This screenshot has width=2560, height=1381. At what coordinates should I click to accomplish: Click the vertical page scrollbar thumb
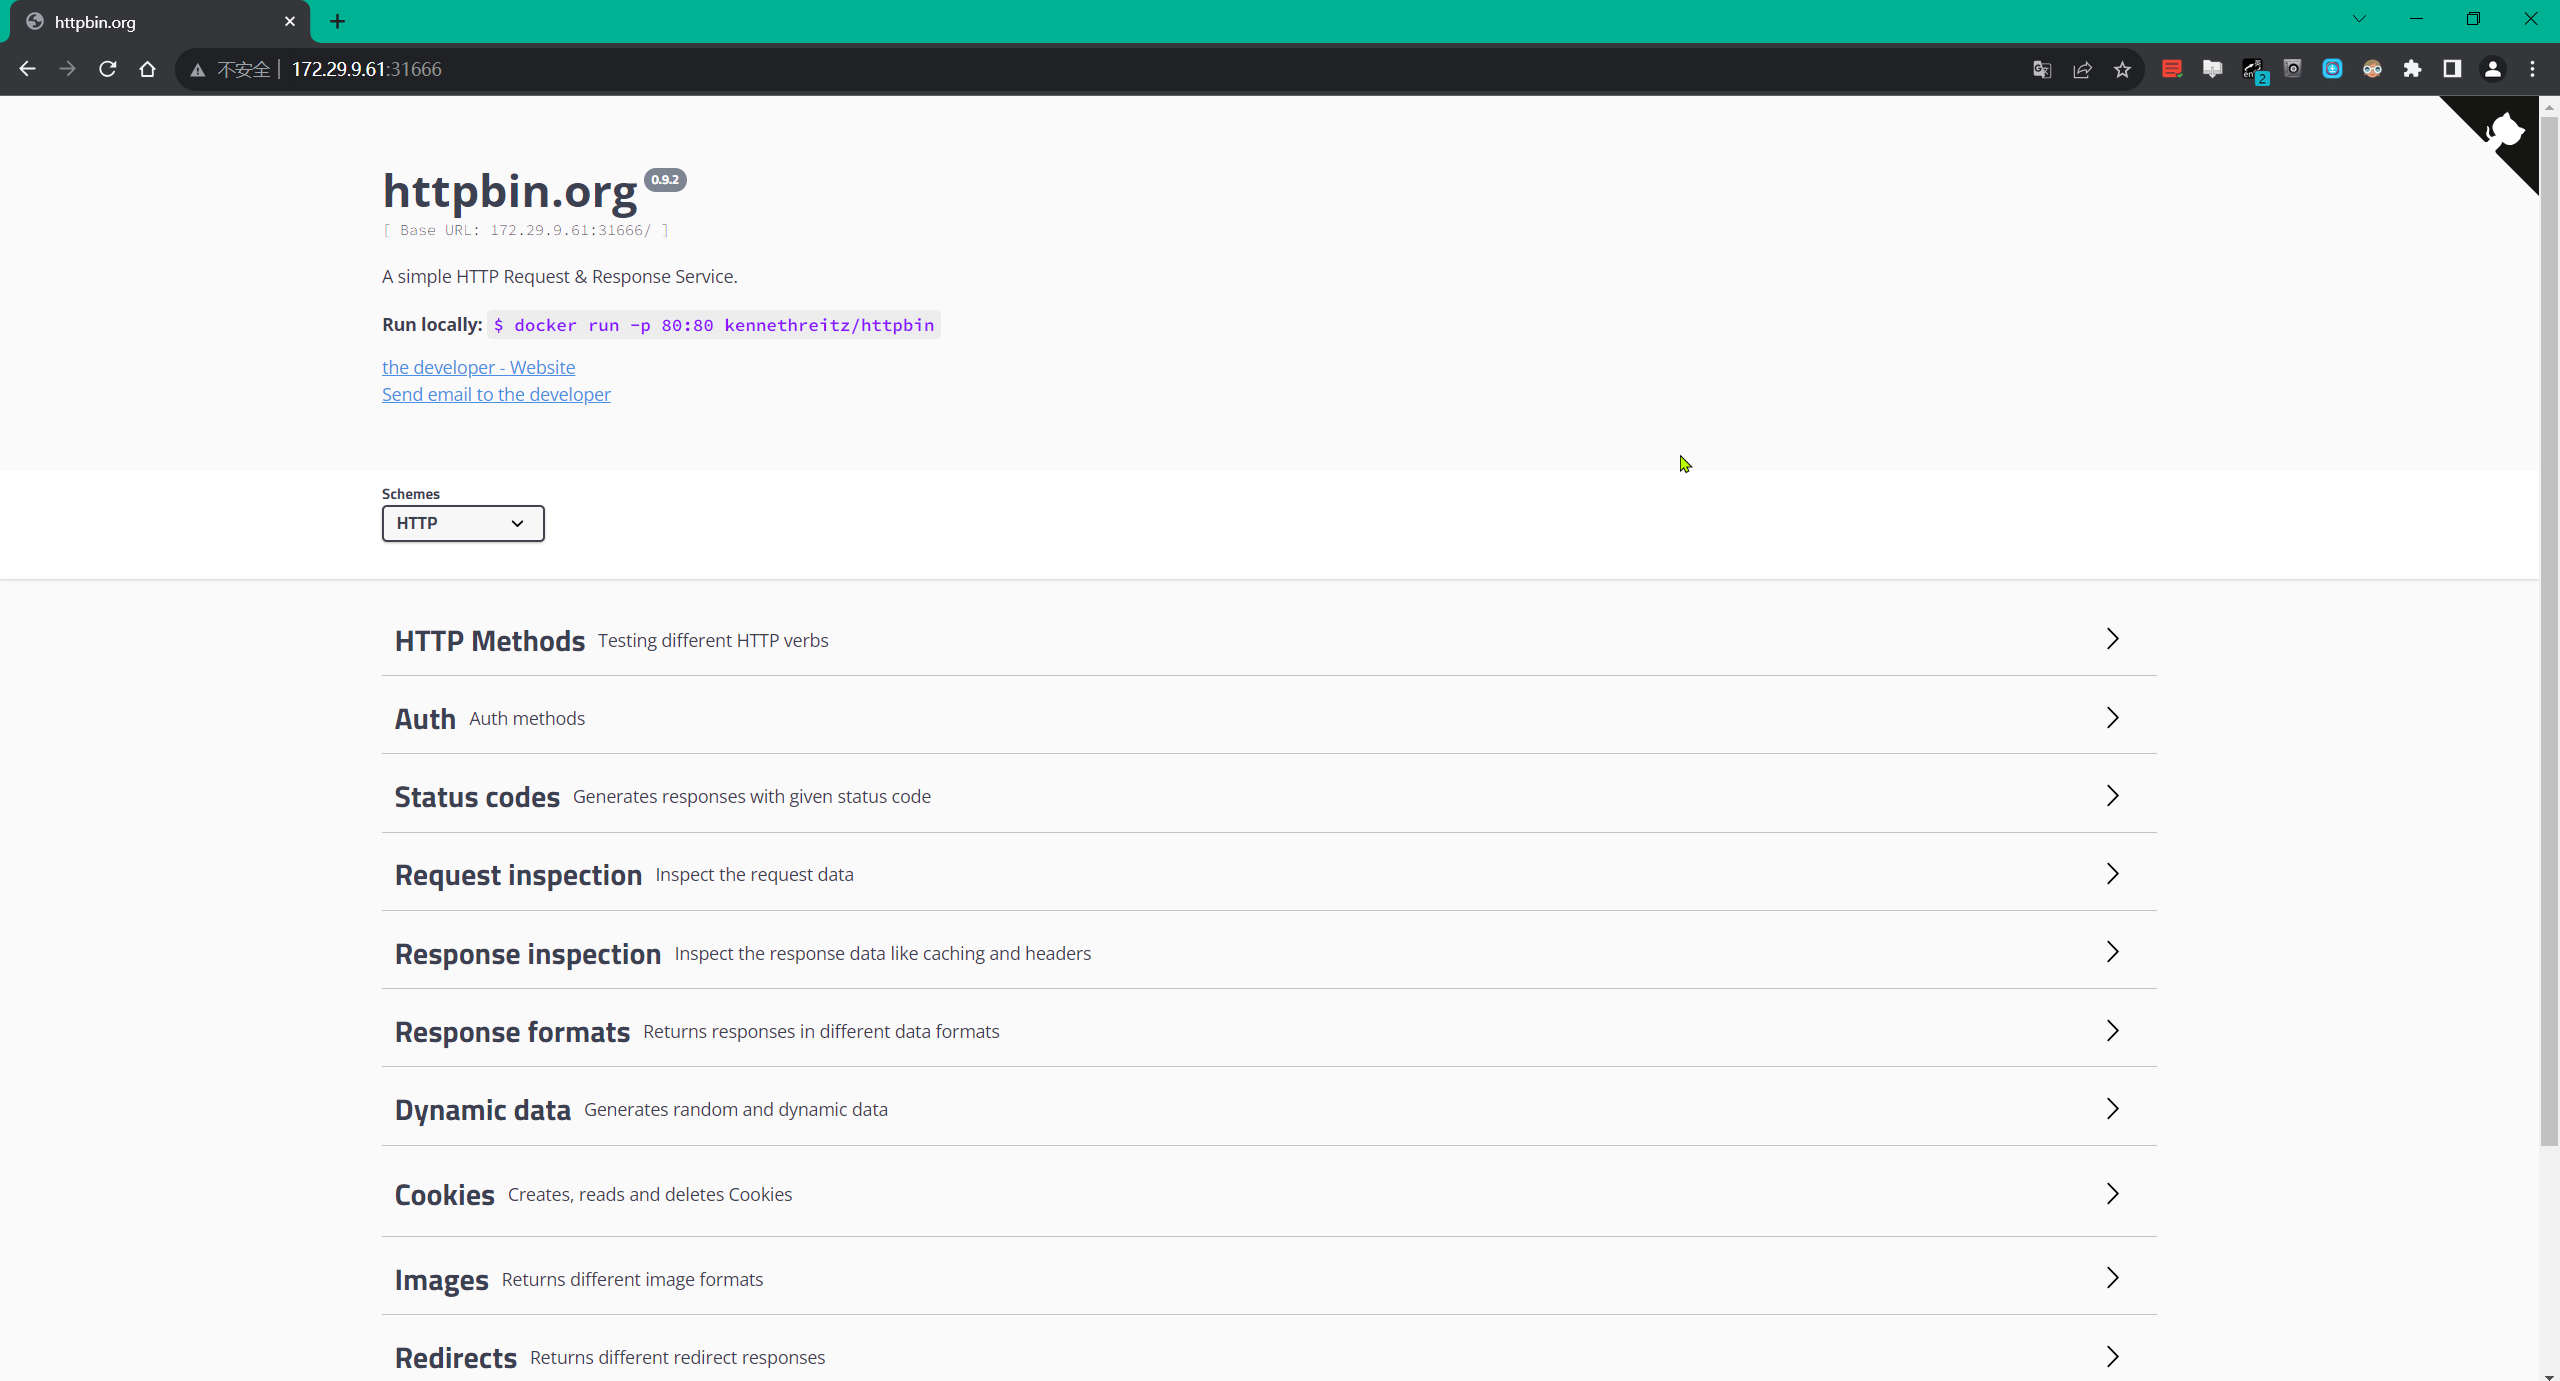[2549, 630]
